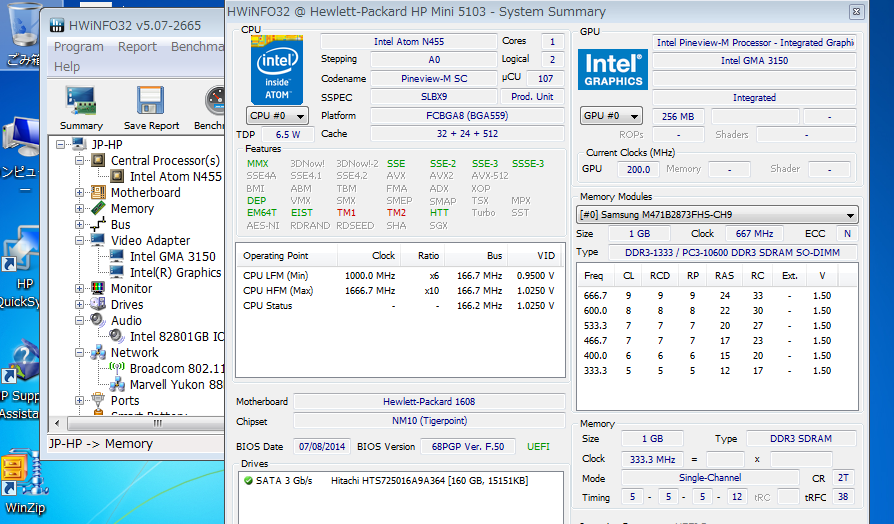Collapse the Central Processor(s) node
The image size is (894, 524).
coord(79,161)
